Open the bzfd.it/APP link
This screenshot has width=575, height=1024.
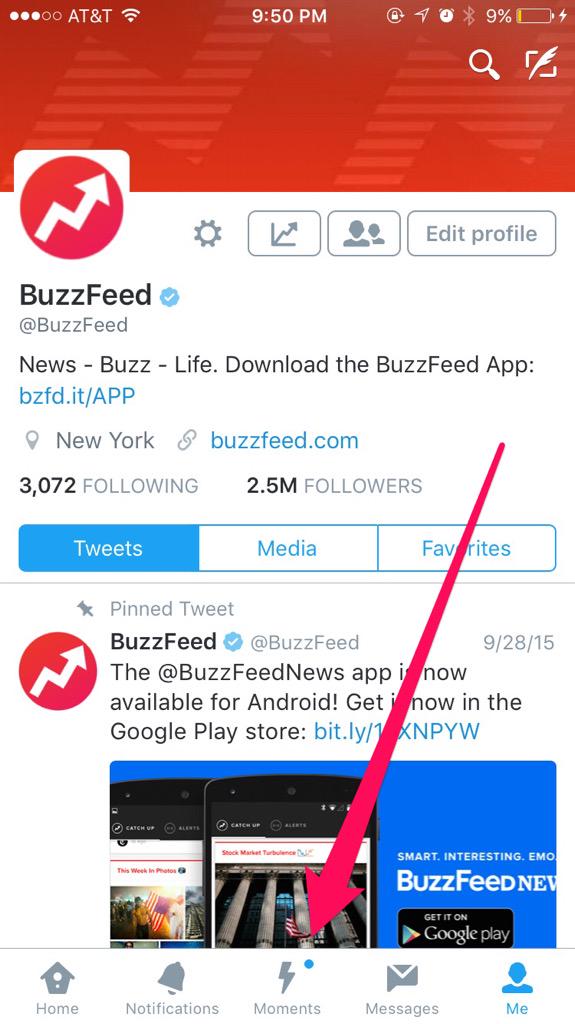click(77, 396)
